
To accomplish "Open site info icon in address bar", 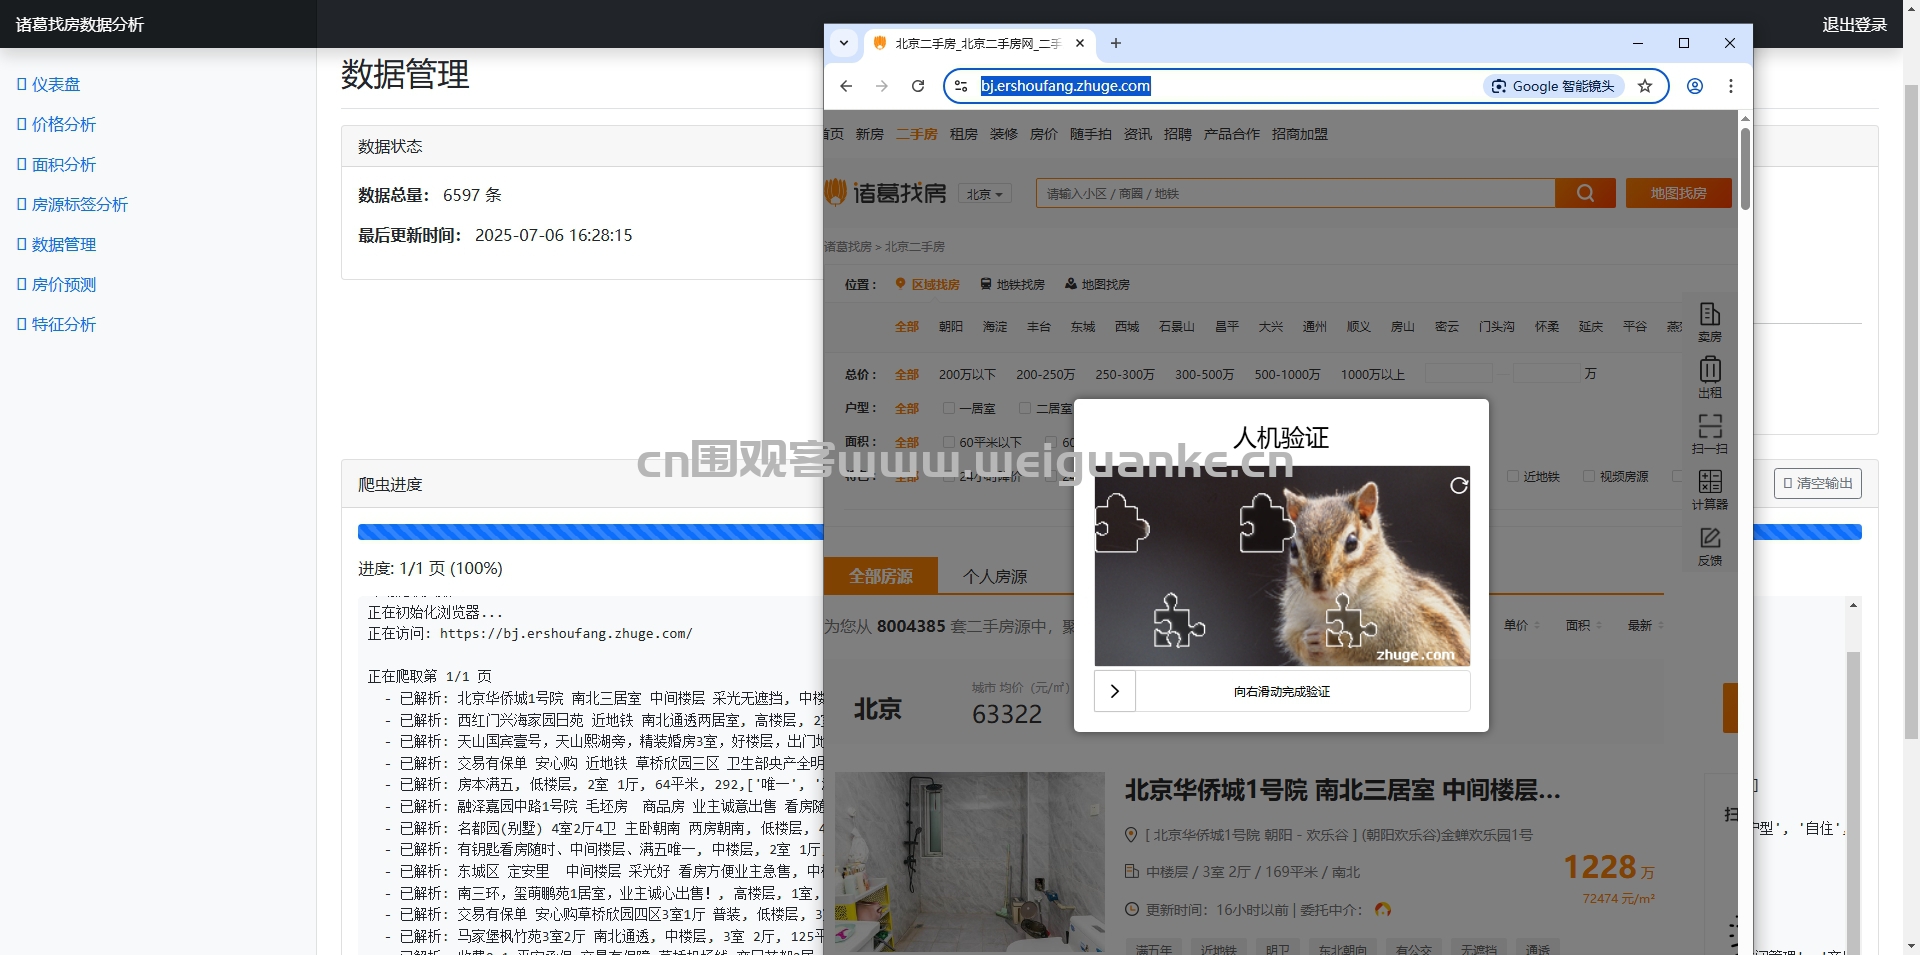I will 961,86.
